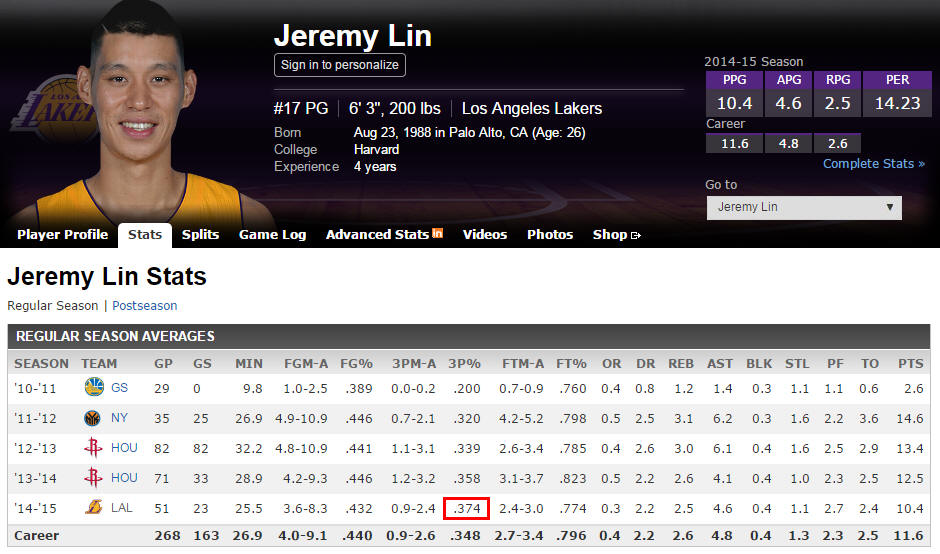This screenshot has height=554, width=940.
Task: Click the Los Angeles Lakers team name
Action: tap(532, 109)
